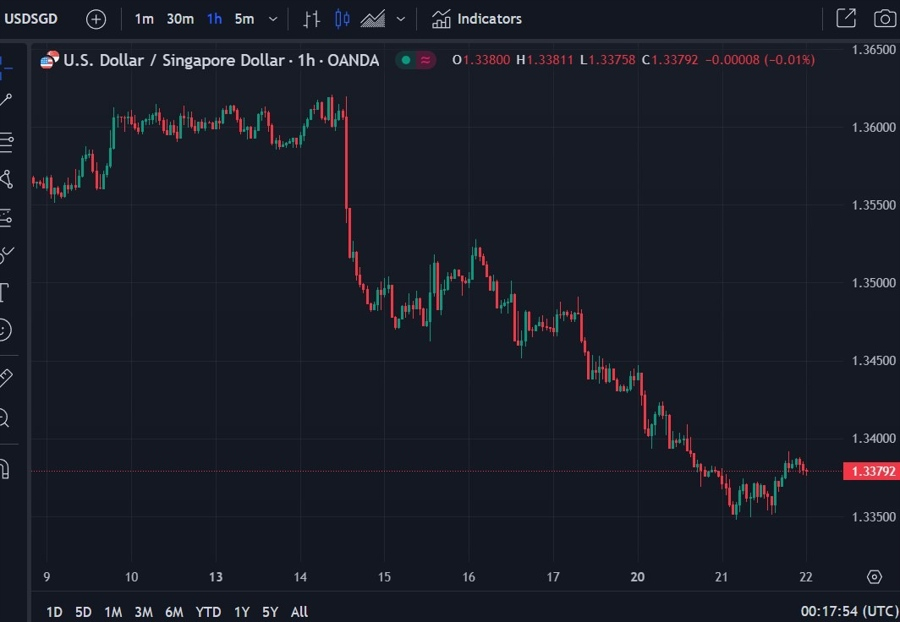This screenshot has width=900, height=622.
Task: Switch to the 30m timeframe
Action: [180, 19]
